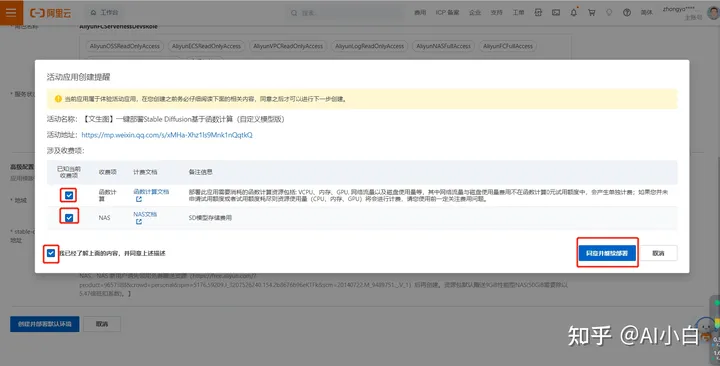The image size is (720, 366).
Task: Click the AliyunFCFullAccess policy tag
Action: click(508, 46)
